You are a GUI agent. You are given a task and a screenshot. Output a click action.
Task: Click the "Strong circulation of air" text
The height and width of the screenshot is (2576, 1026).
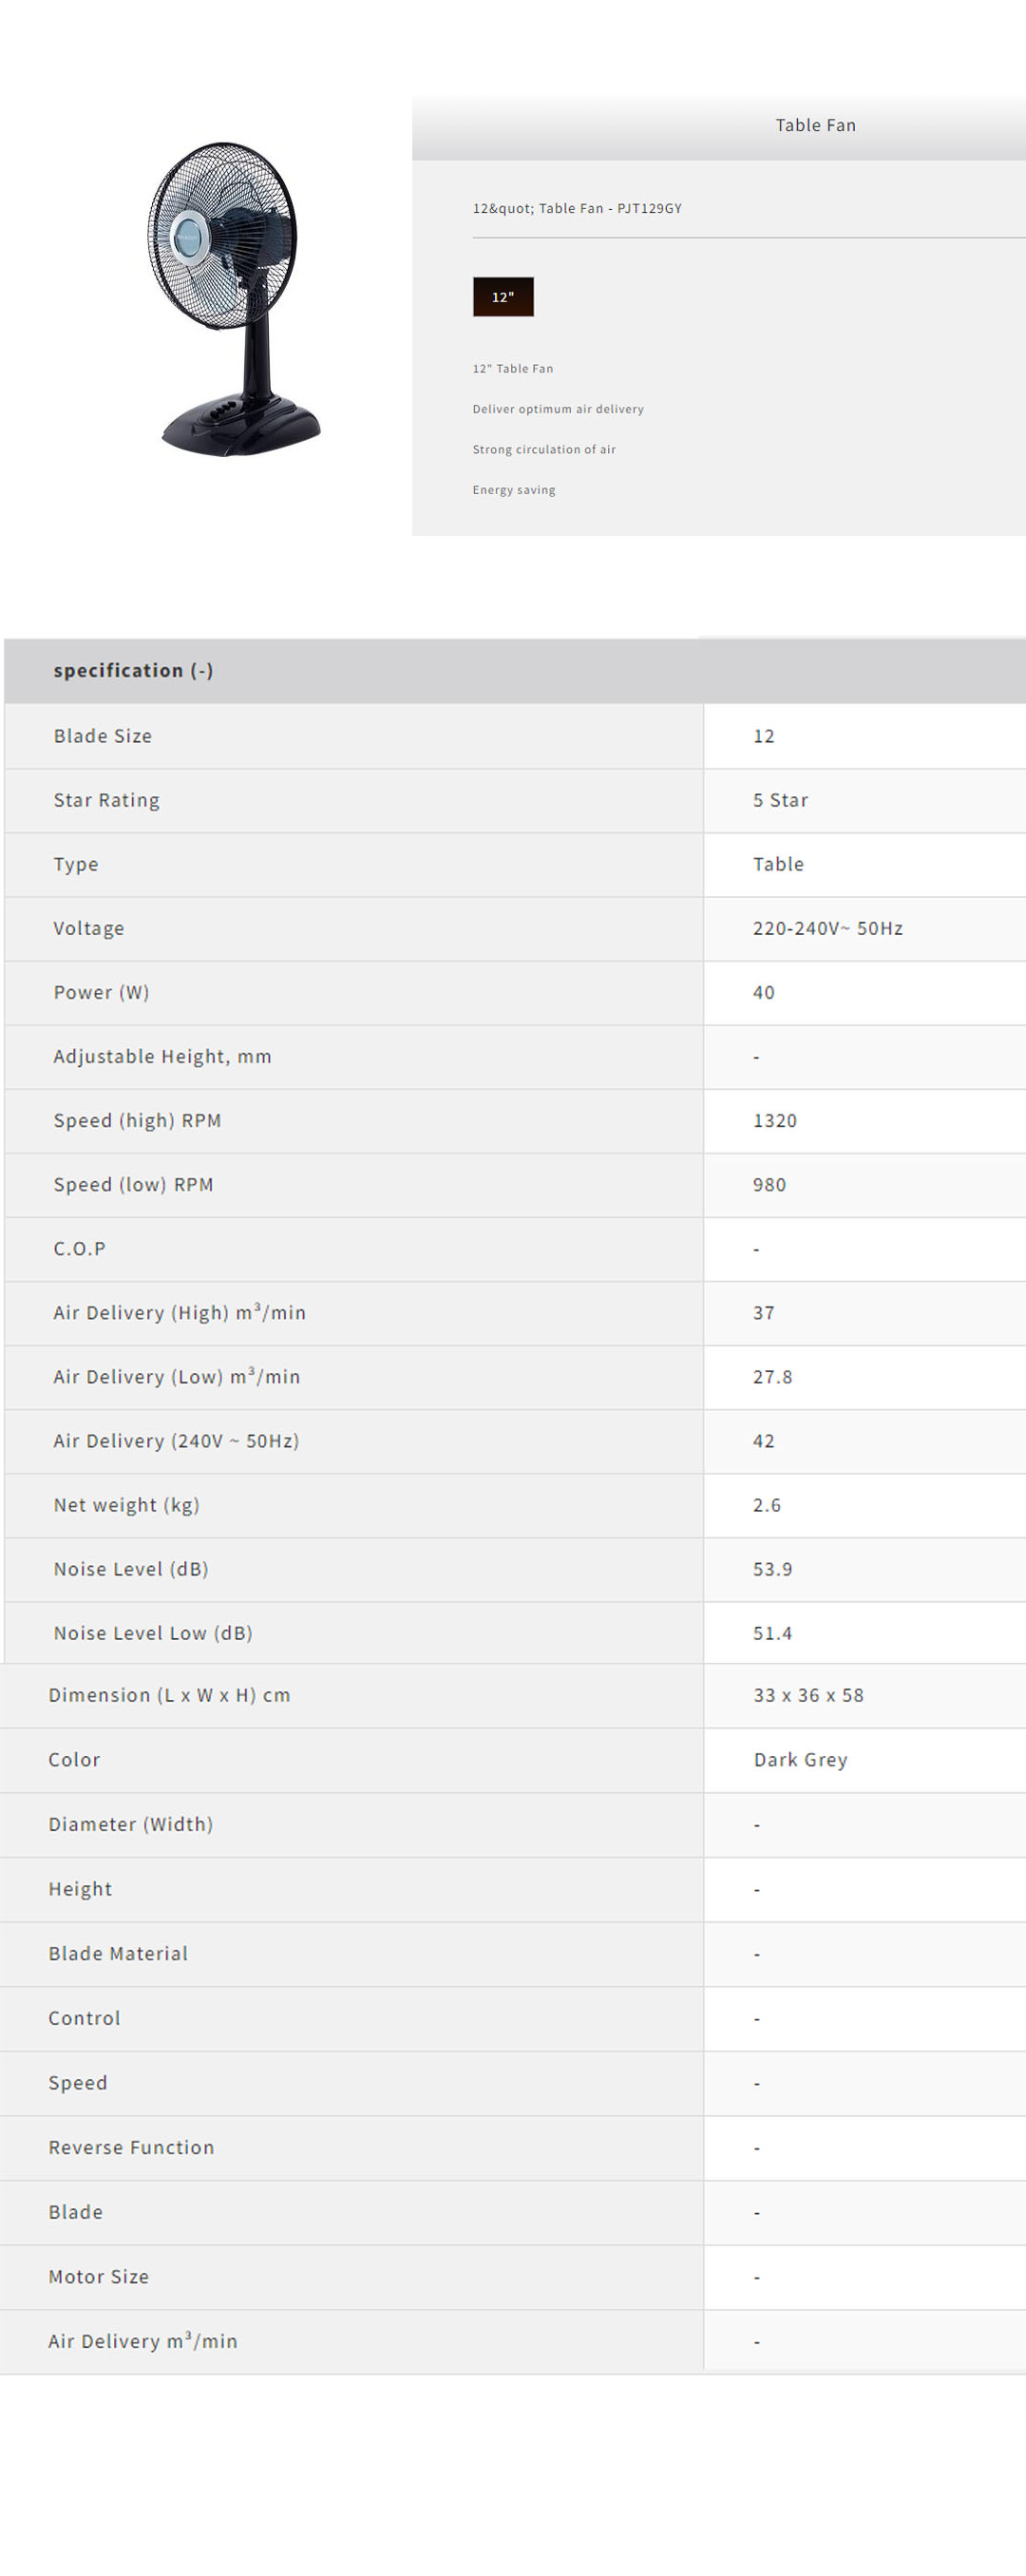tap(544, 450)
